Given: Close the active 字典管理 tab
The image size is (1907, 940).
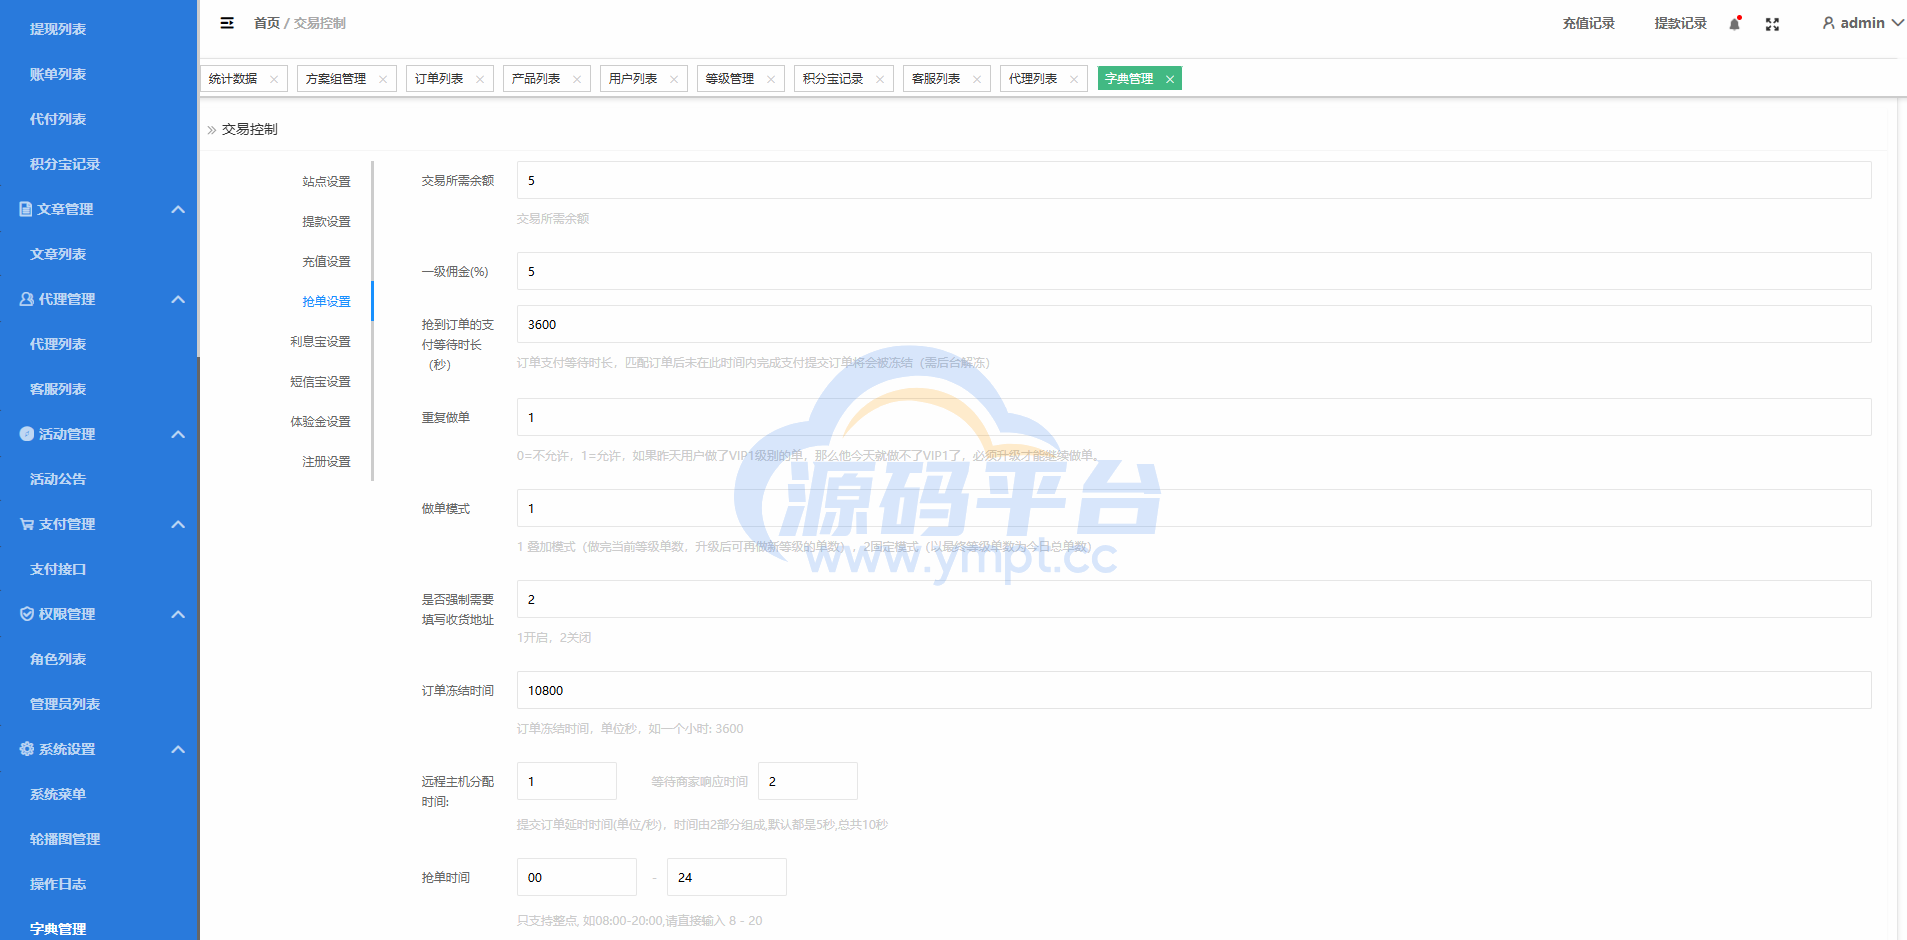Looking at the screenshot, I should click(x=1169, y=79).
